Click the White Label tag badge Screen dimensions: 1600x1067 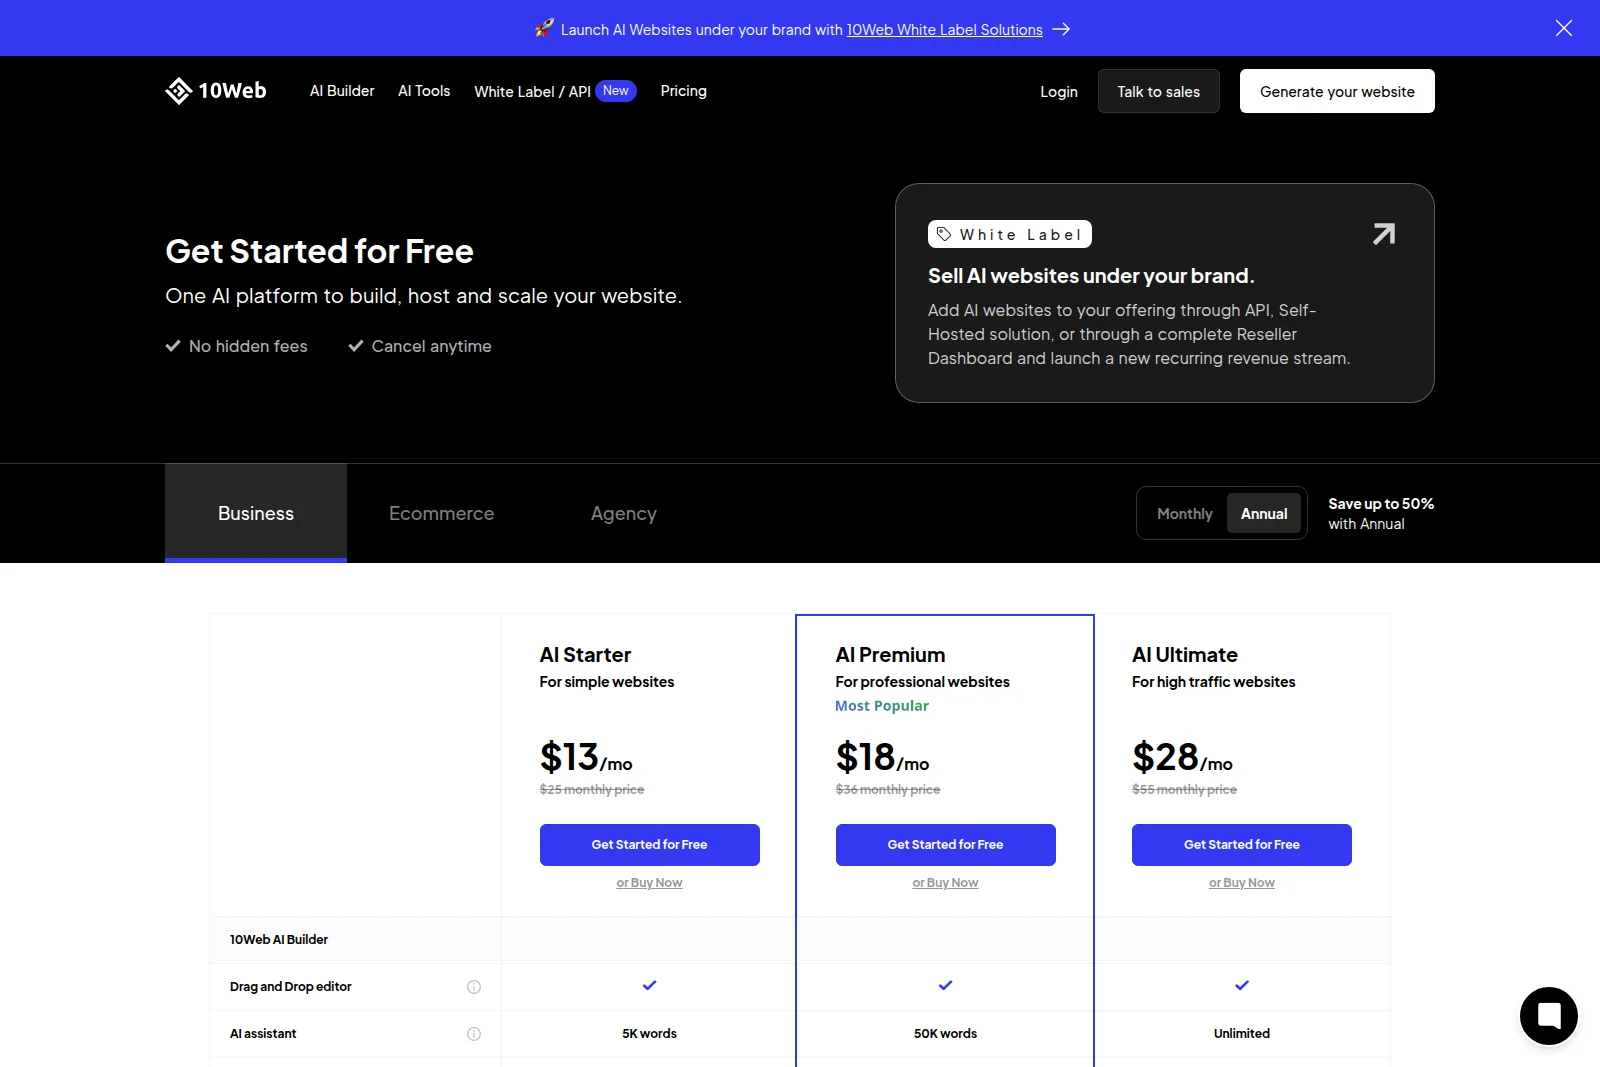click(x=1009, y=234)
